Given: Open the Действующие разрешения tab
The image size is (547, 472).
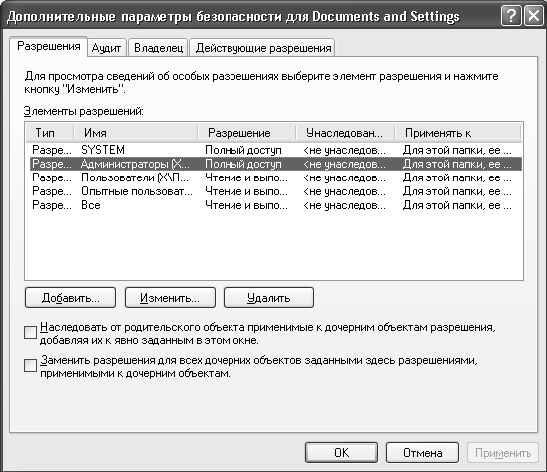Looking at the screenshot, I should (x=263, y=48).
